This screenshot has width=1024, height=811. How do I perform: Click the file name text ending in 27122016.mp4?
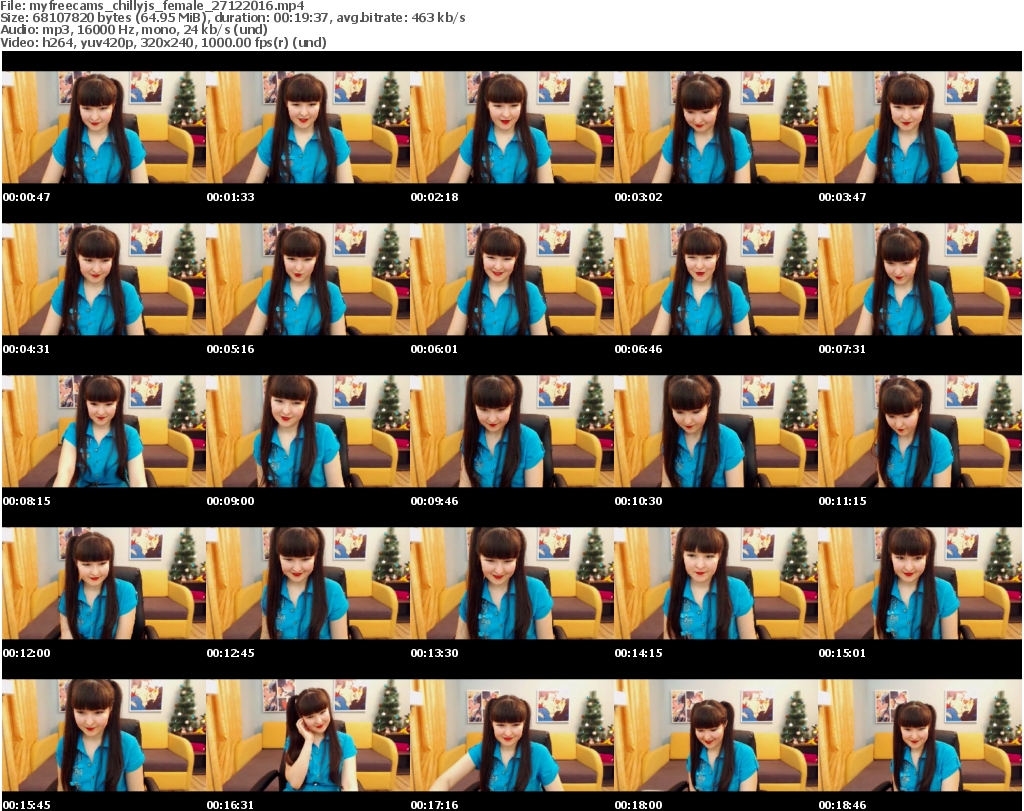(x=167, y=6)
